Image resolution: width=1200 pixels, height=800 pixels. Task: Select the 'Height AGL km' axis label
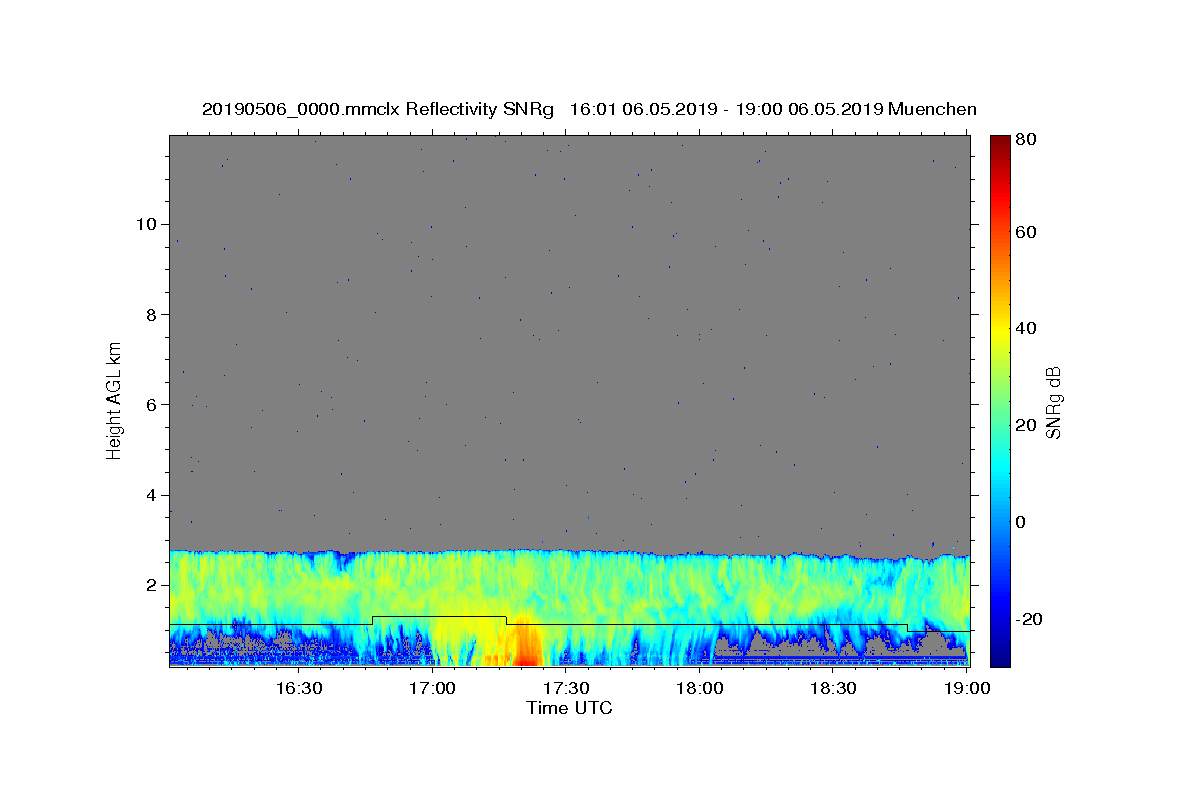(x=114, y=400)
